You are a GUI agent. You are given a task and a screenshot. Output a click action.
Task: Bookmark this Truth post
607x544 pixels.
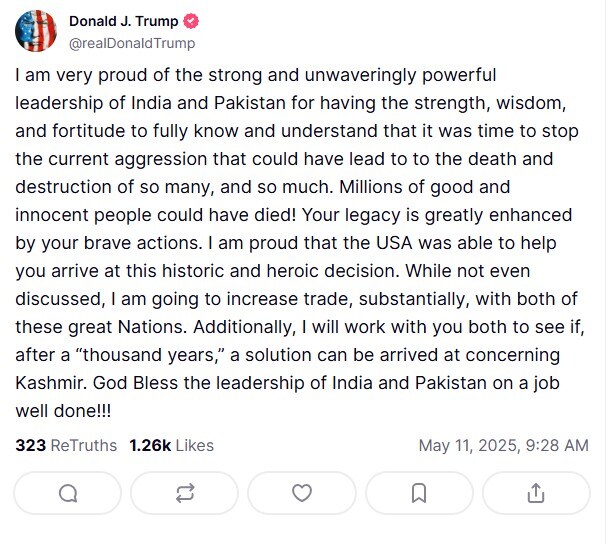(x=419, y=493)
